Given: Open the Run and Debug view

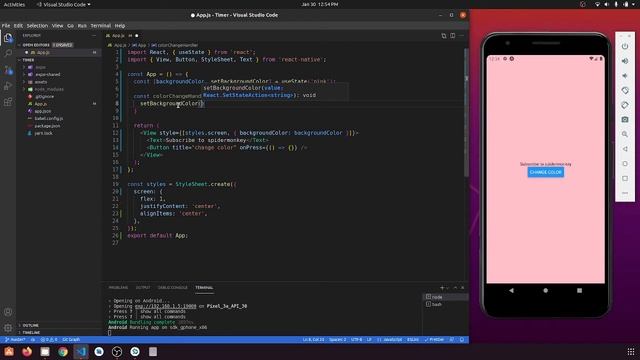Looking at the screenshot, I should coord(8,86).
